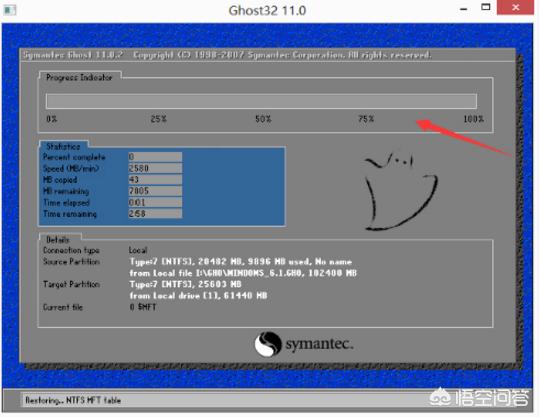Close the Ghost32 11.0 window
539x417 pixels.
[515, 8]
